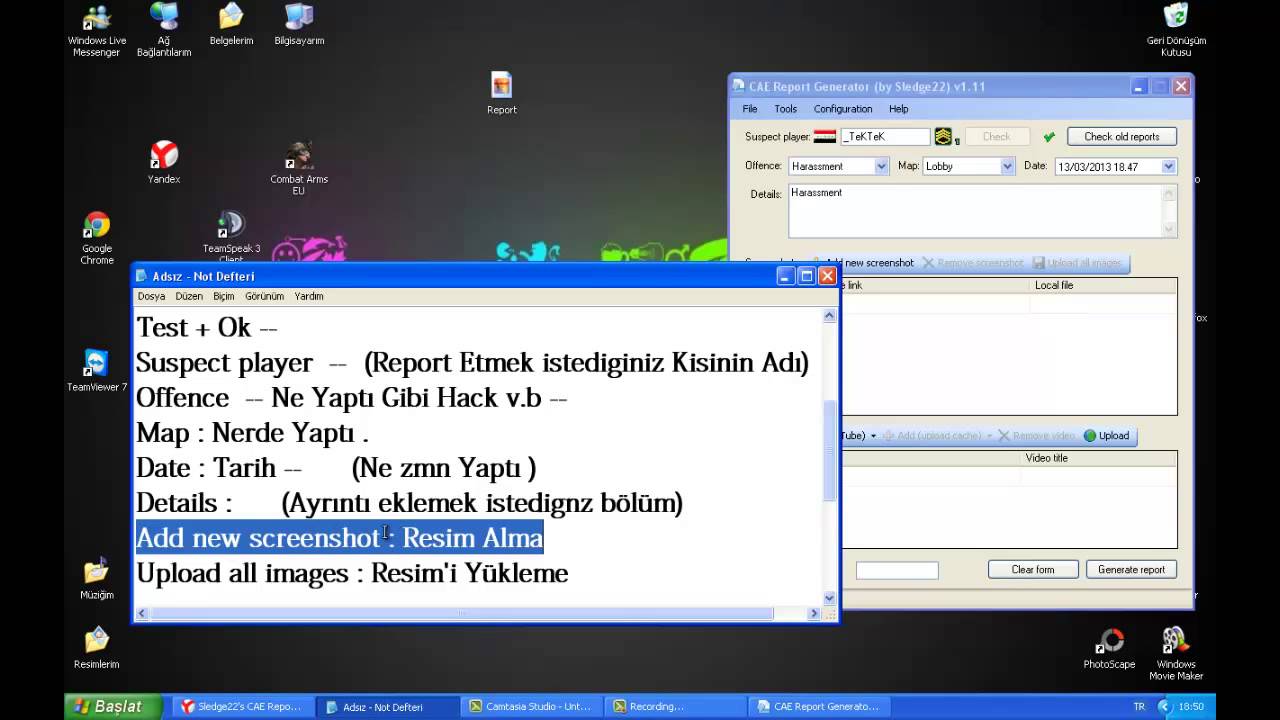
Task: Click Details box scrollbar down arrow
Action: click(1169, 229)
